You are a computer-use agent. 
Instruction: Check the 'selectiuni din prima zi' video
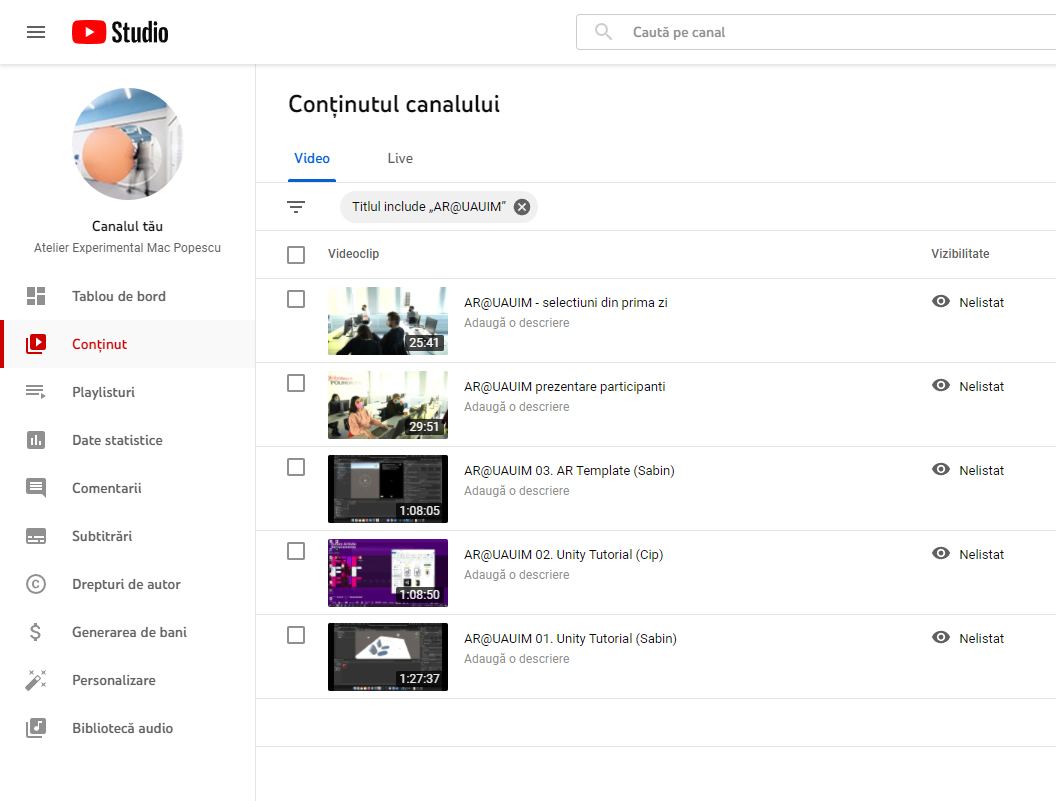[x=296, y=299]
